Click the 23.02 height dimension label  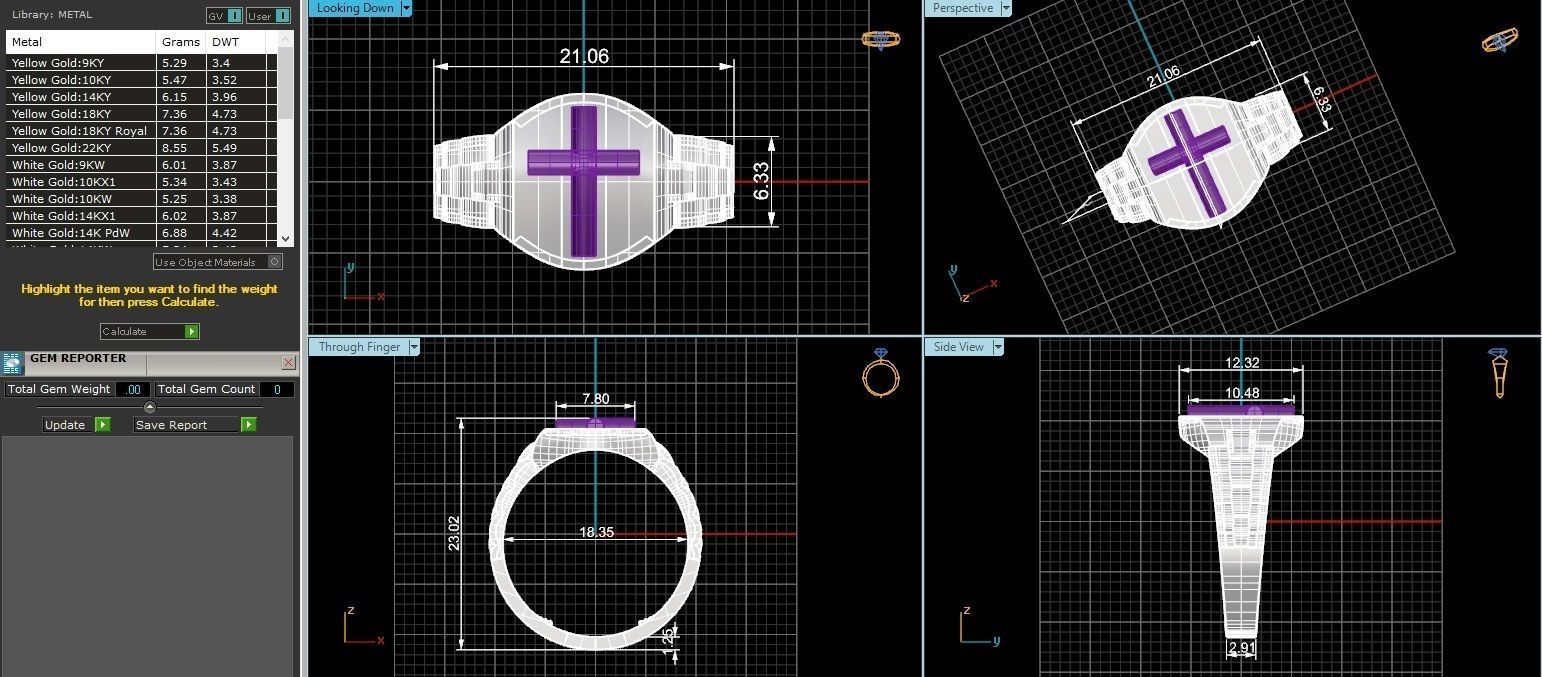454,534
